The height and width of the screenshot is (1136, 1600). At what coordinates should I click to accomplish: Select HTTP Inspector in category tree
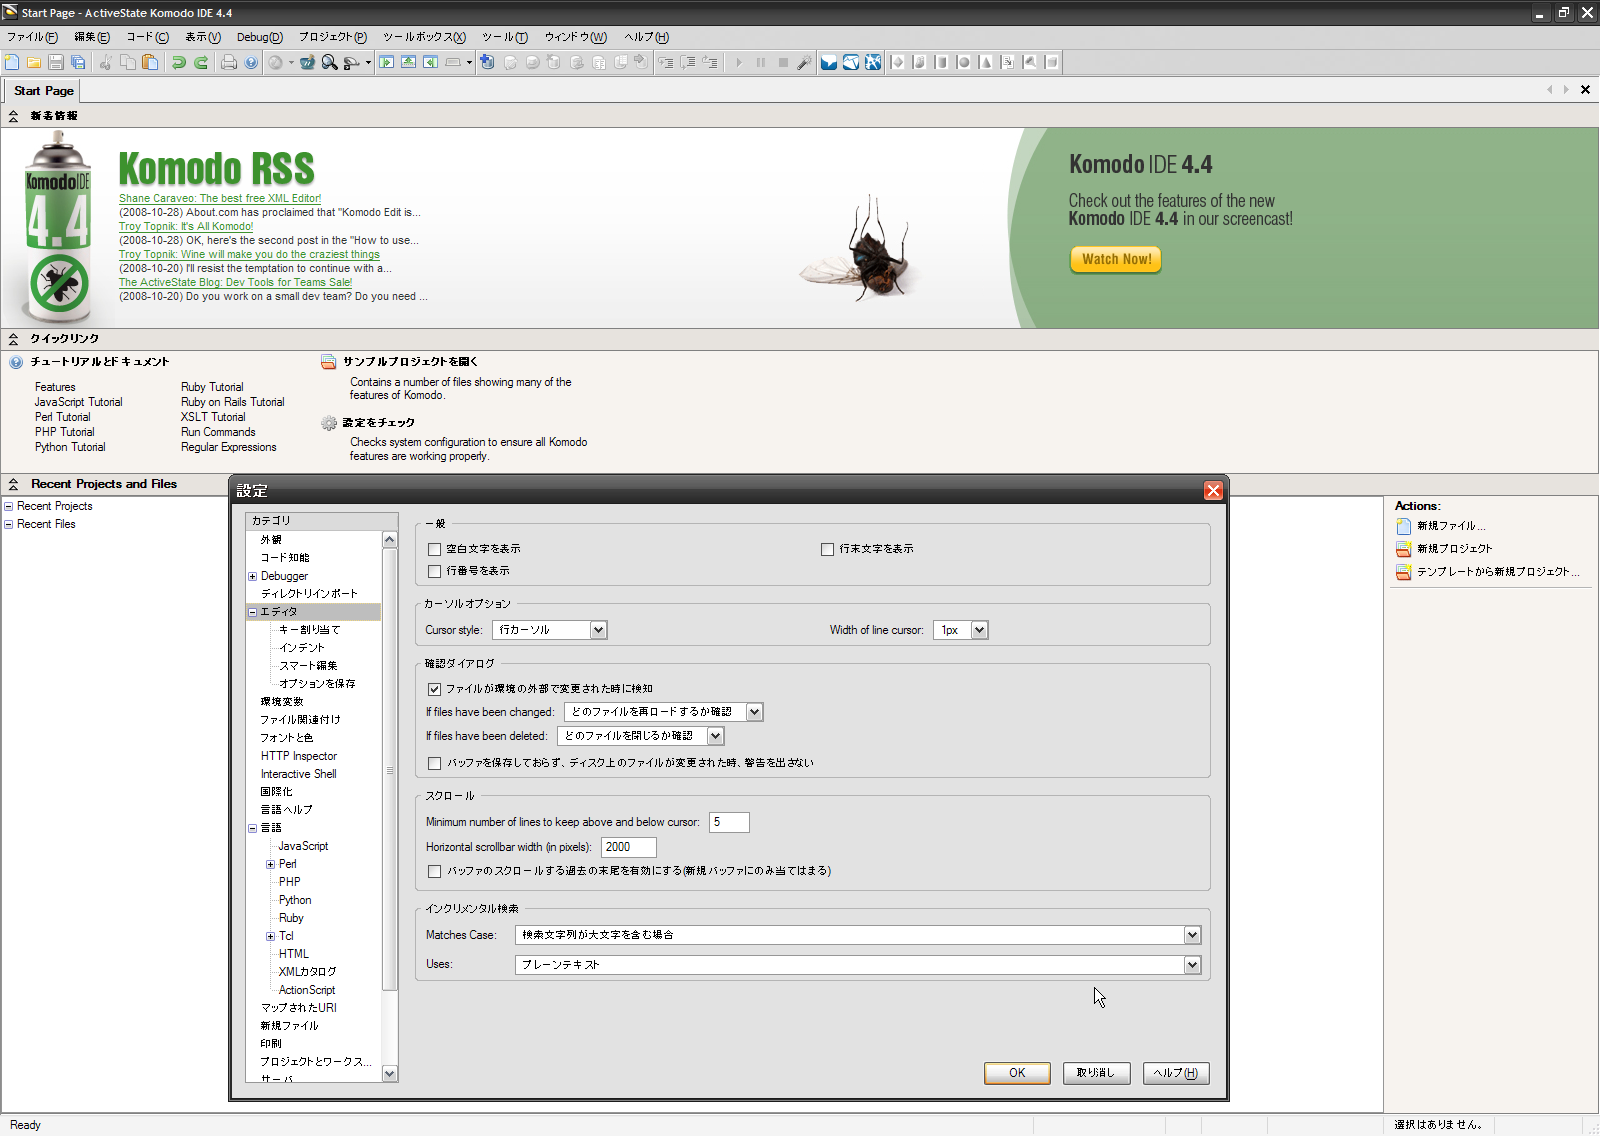tap(299, 756)
